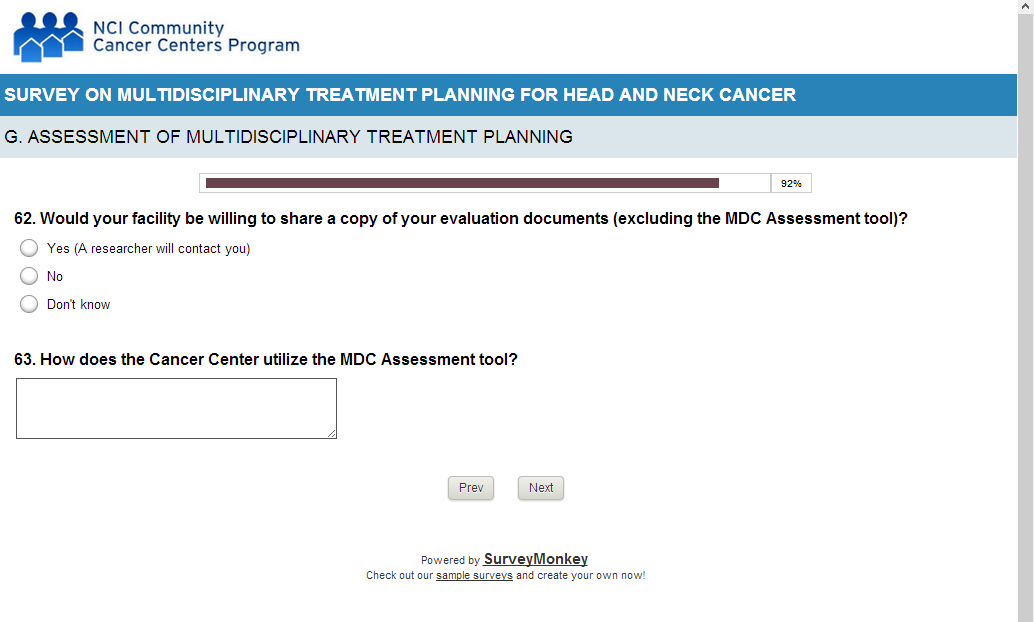Focus the MDC Assessment tool answer text box

176,408
